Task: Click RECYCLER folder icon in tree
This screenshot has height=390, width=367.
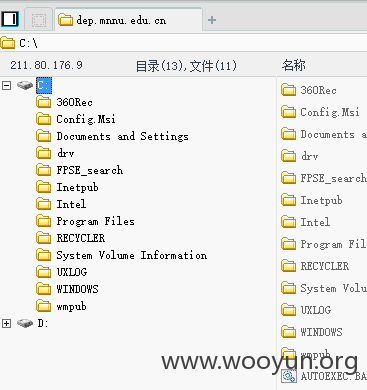Action: coord(44,238)
